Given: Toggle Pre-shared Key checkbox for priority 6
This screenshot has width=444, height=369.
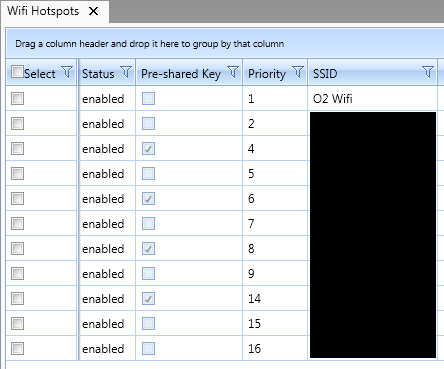Looking at the screenshot, I should (148, 199).
